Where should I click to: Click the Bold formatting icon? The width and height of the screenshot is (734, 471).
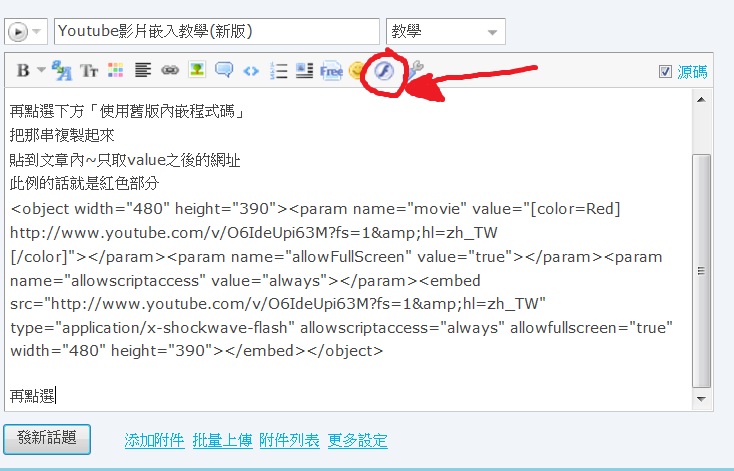pyautogui.click(x=23, y=71)
